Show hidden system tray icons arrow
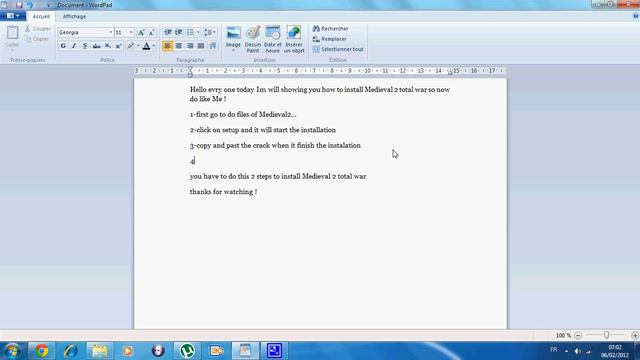 click(566, 351)
